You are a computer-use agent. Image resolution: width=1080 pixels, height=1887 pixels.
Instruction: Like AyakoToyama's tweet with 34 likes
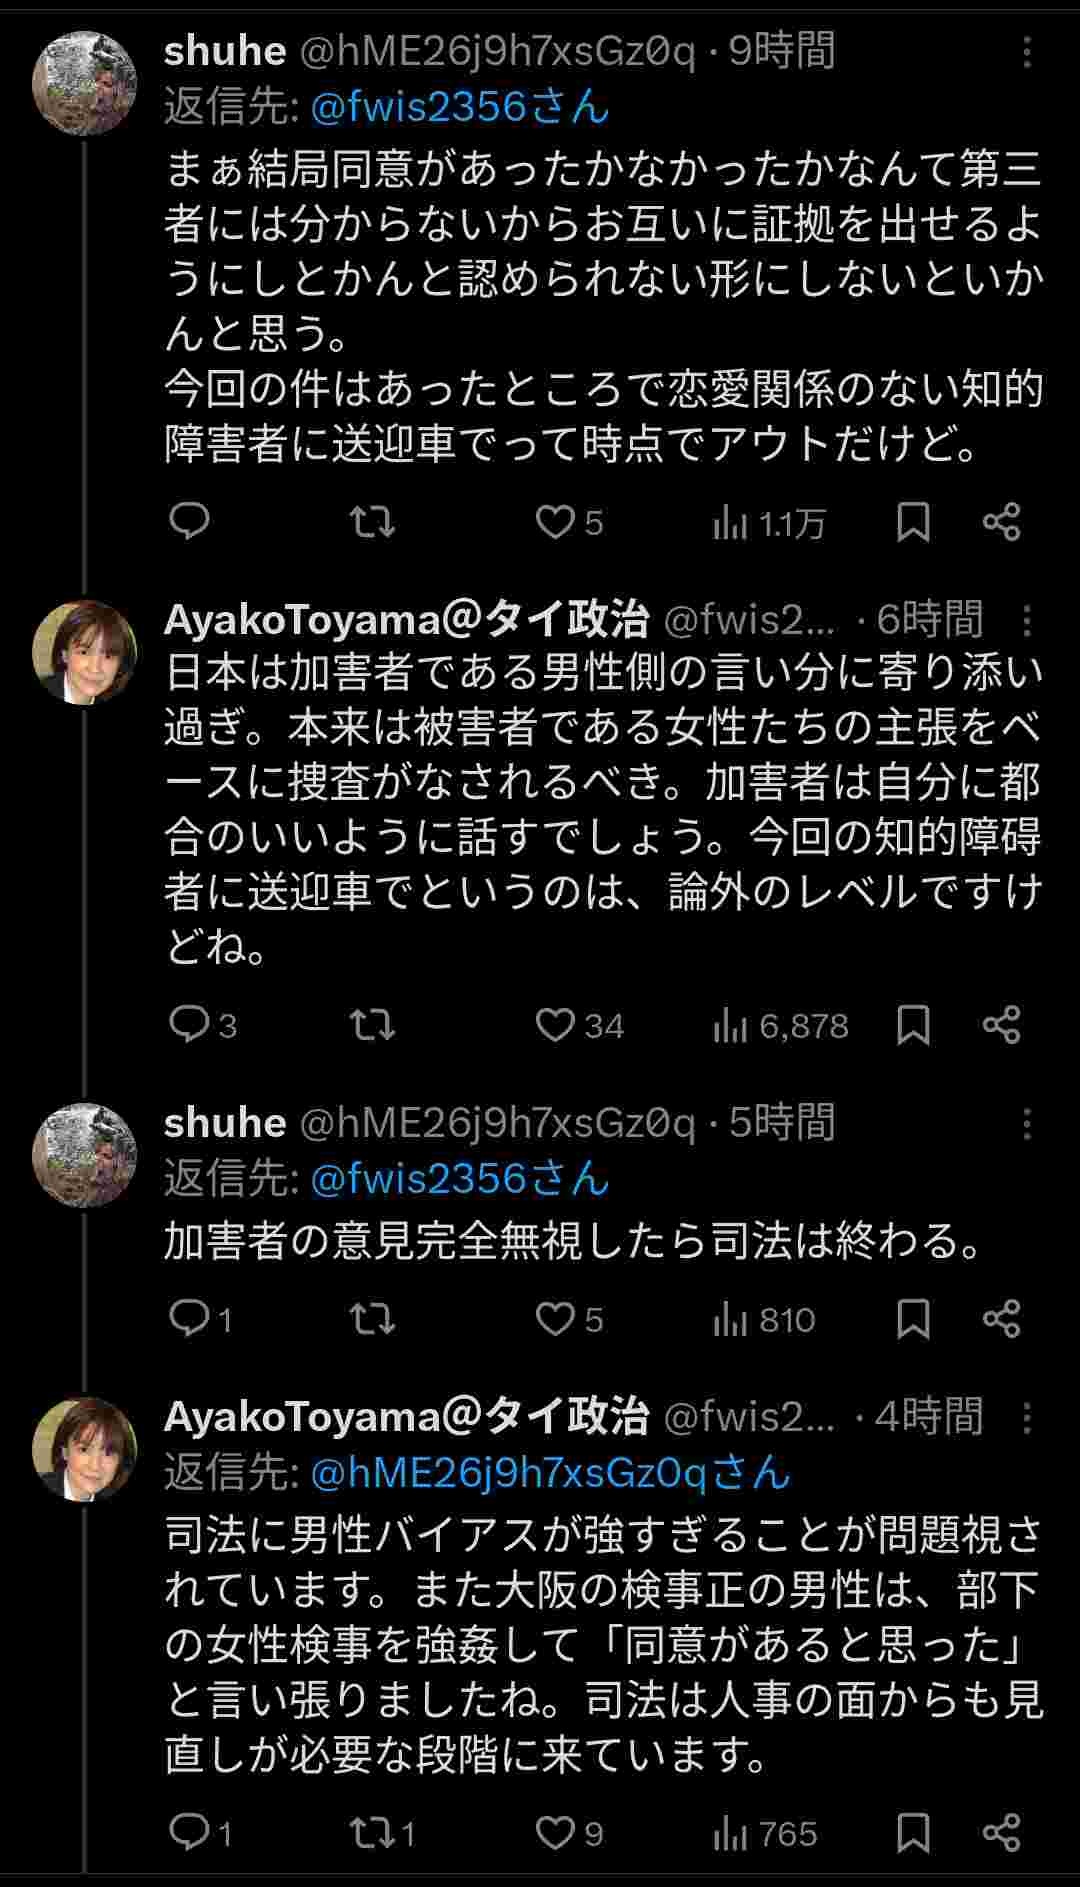tap(555, 1025)
